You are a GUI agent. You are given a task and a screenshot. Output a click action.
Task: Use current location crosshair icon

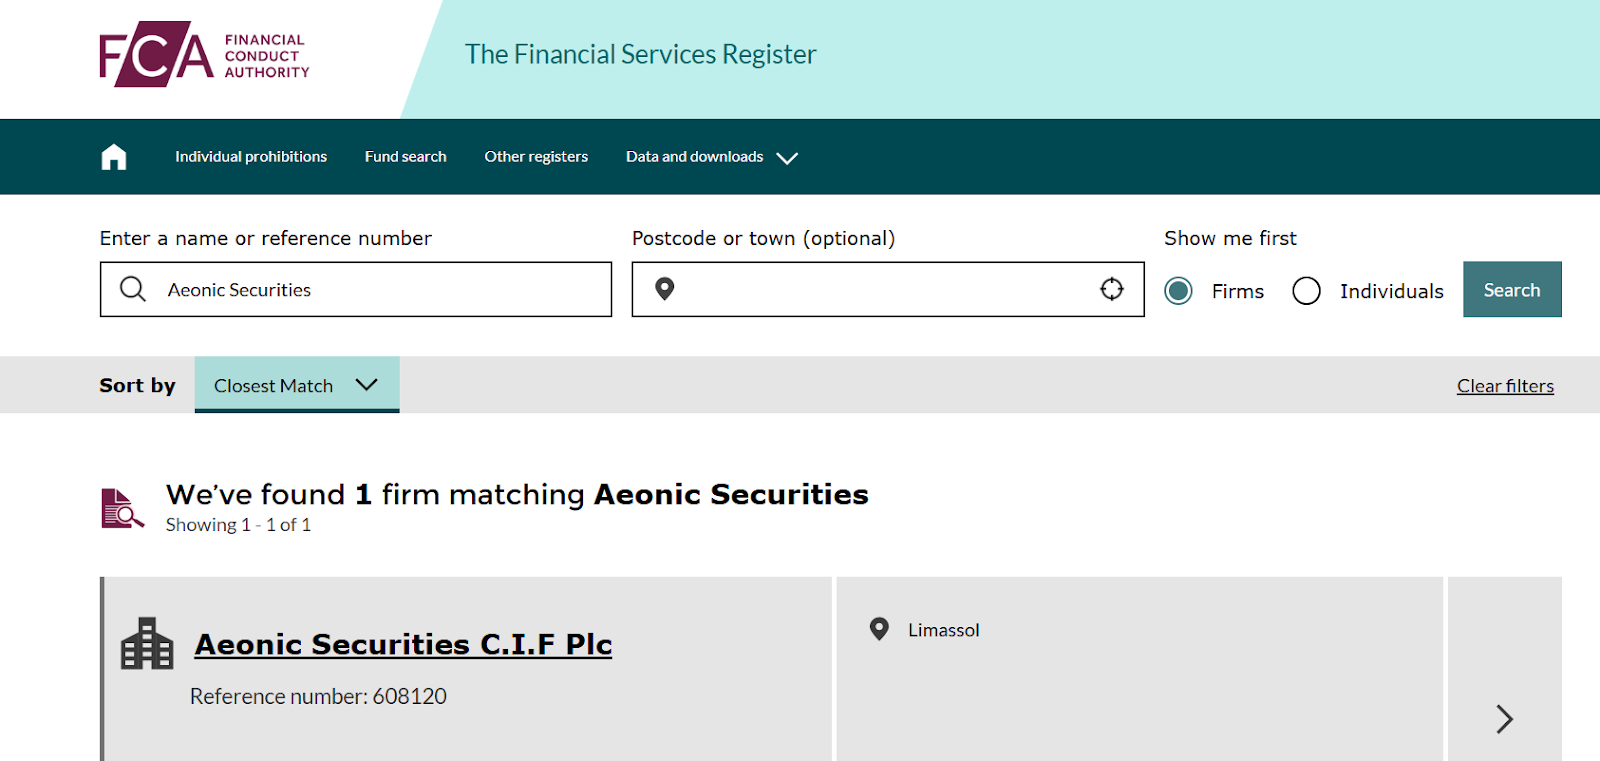coord(1112,290)
